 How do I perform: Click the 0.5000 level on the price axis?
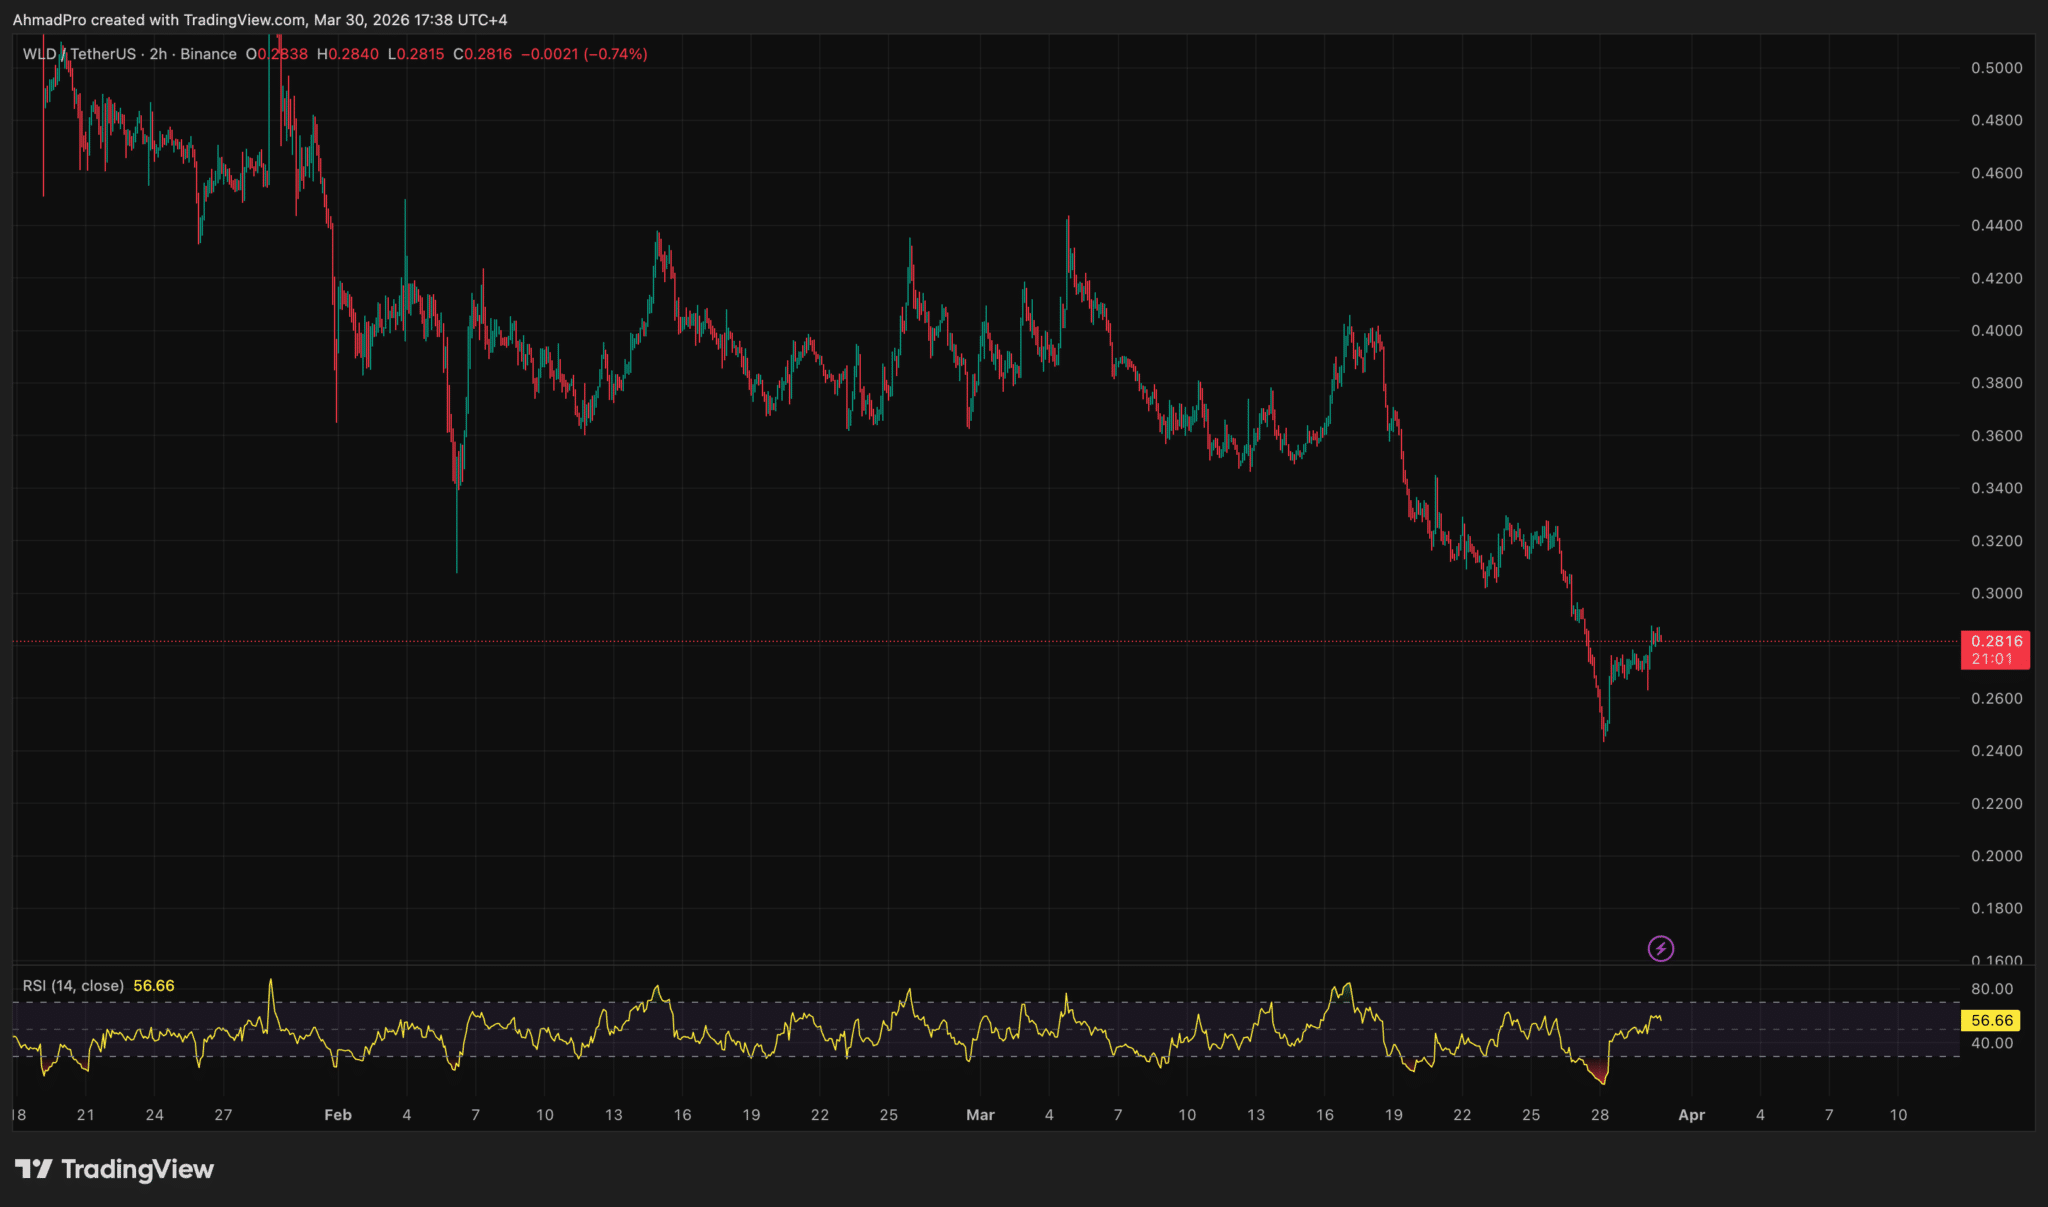click(1996, 68)
